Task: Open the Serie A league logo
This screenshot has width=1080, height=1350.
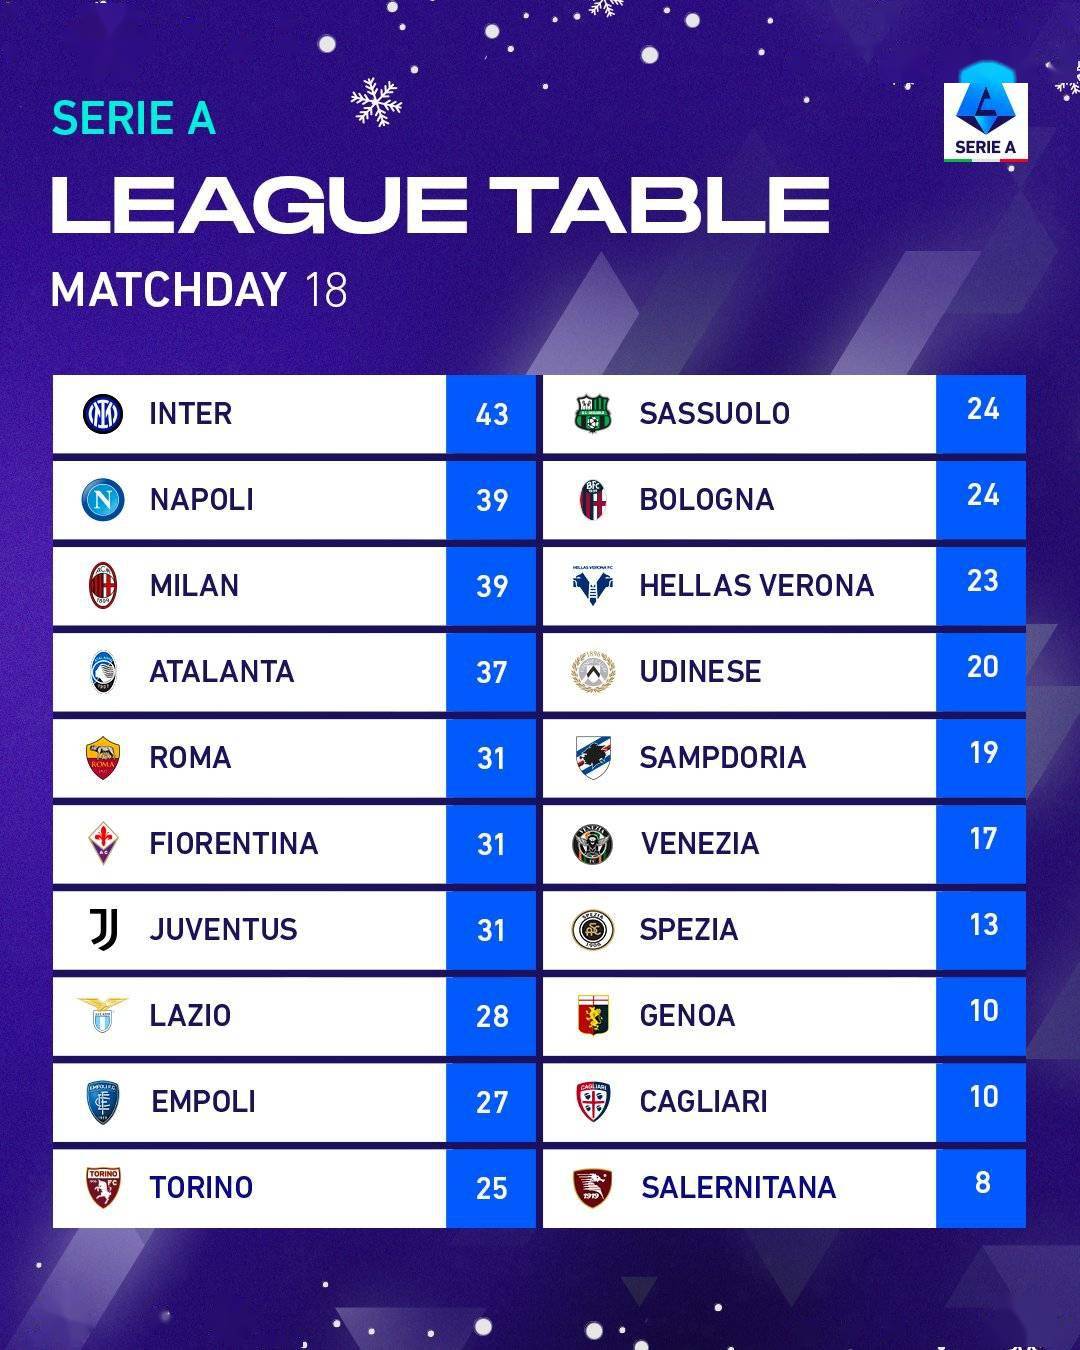Action: [985, 122]
